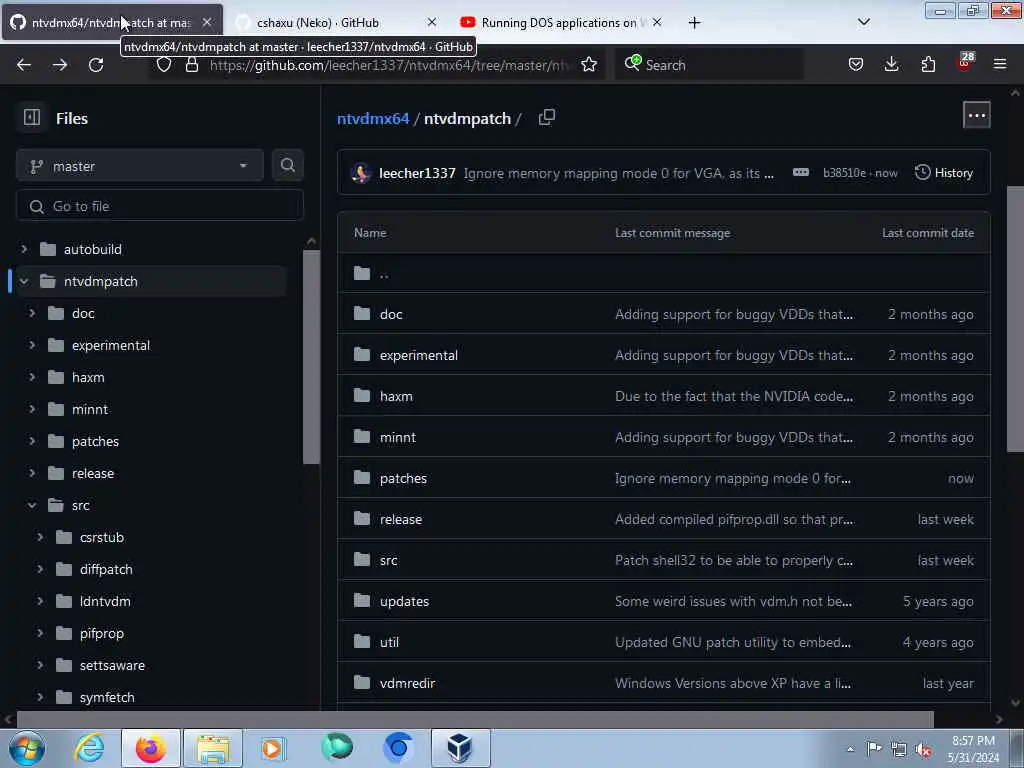Expand the autobuild folder in tree

pyautogui.click(x=24, y=249)
